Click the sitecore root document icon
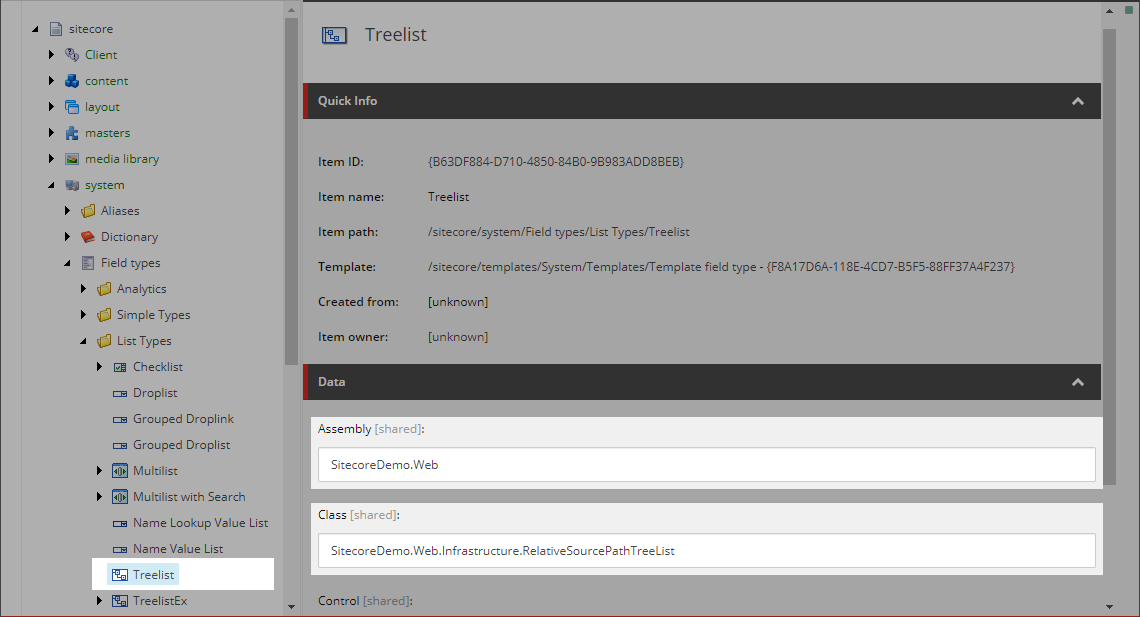Viewport: 1140px width, 617px height. tap(56, 29)
